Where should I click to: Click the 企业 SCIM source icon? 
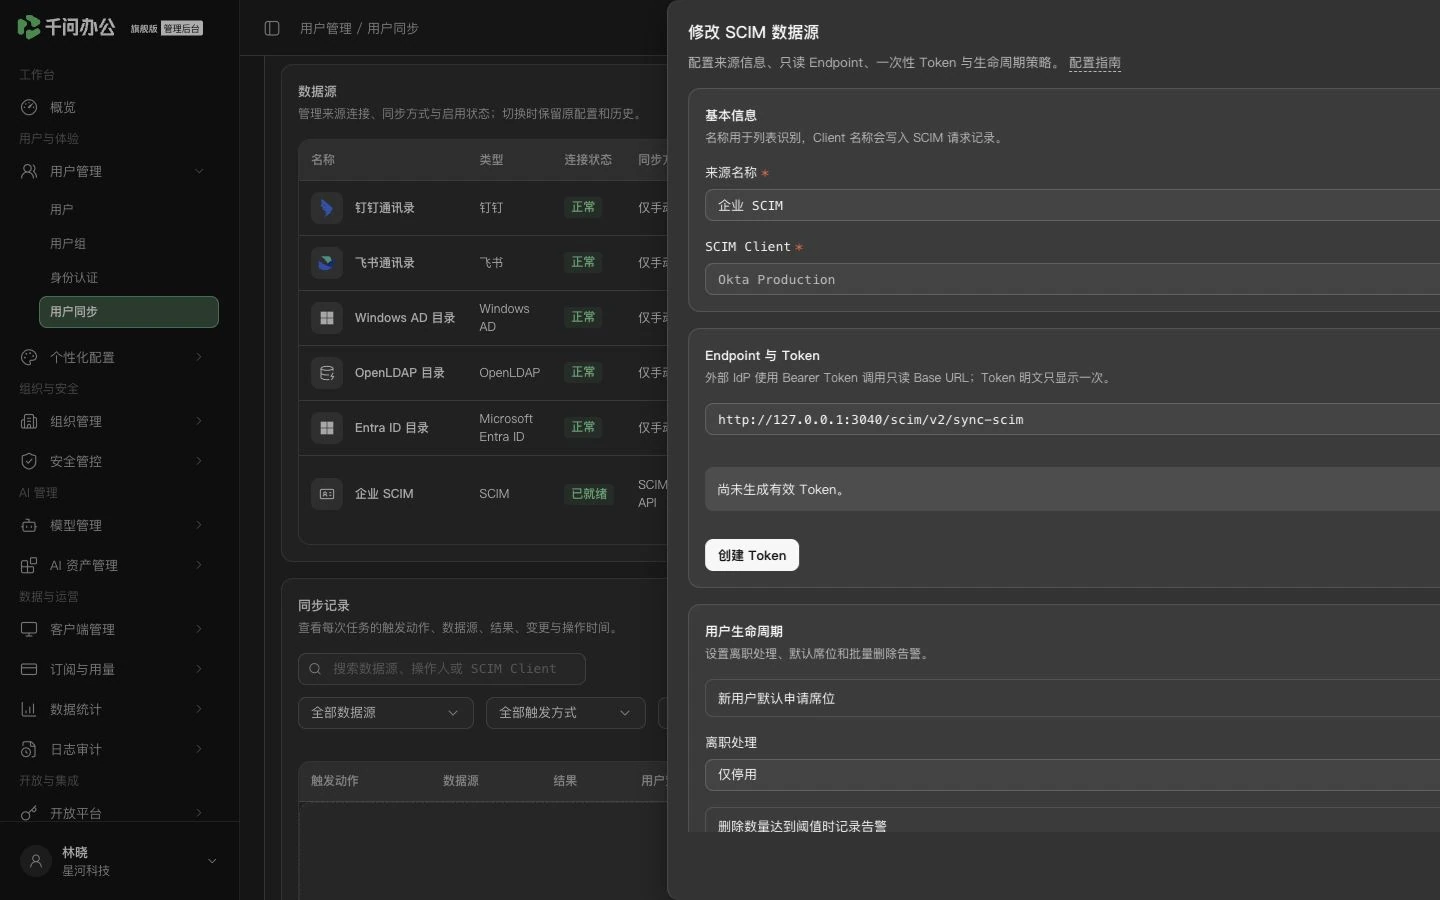pyautogui.click(x=327, y=494)
